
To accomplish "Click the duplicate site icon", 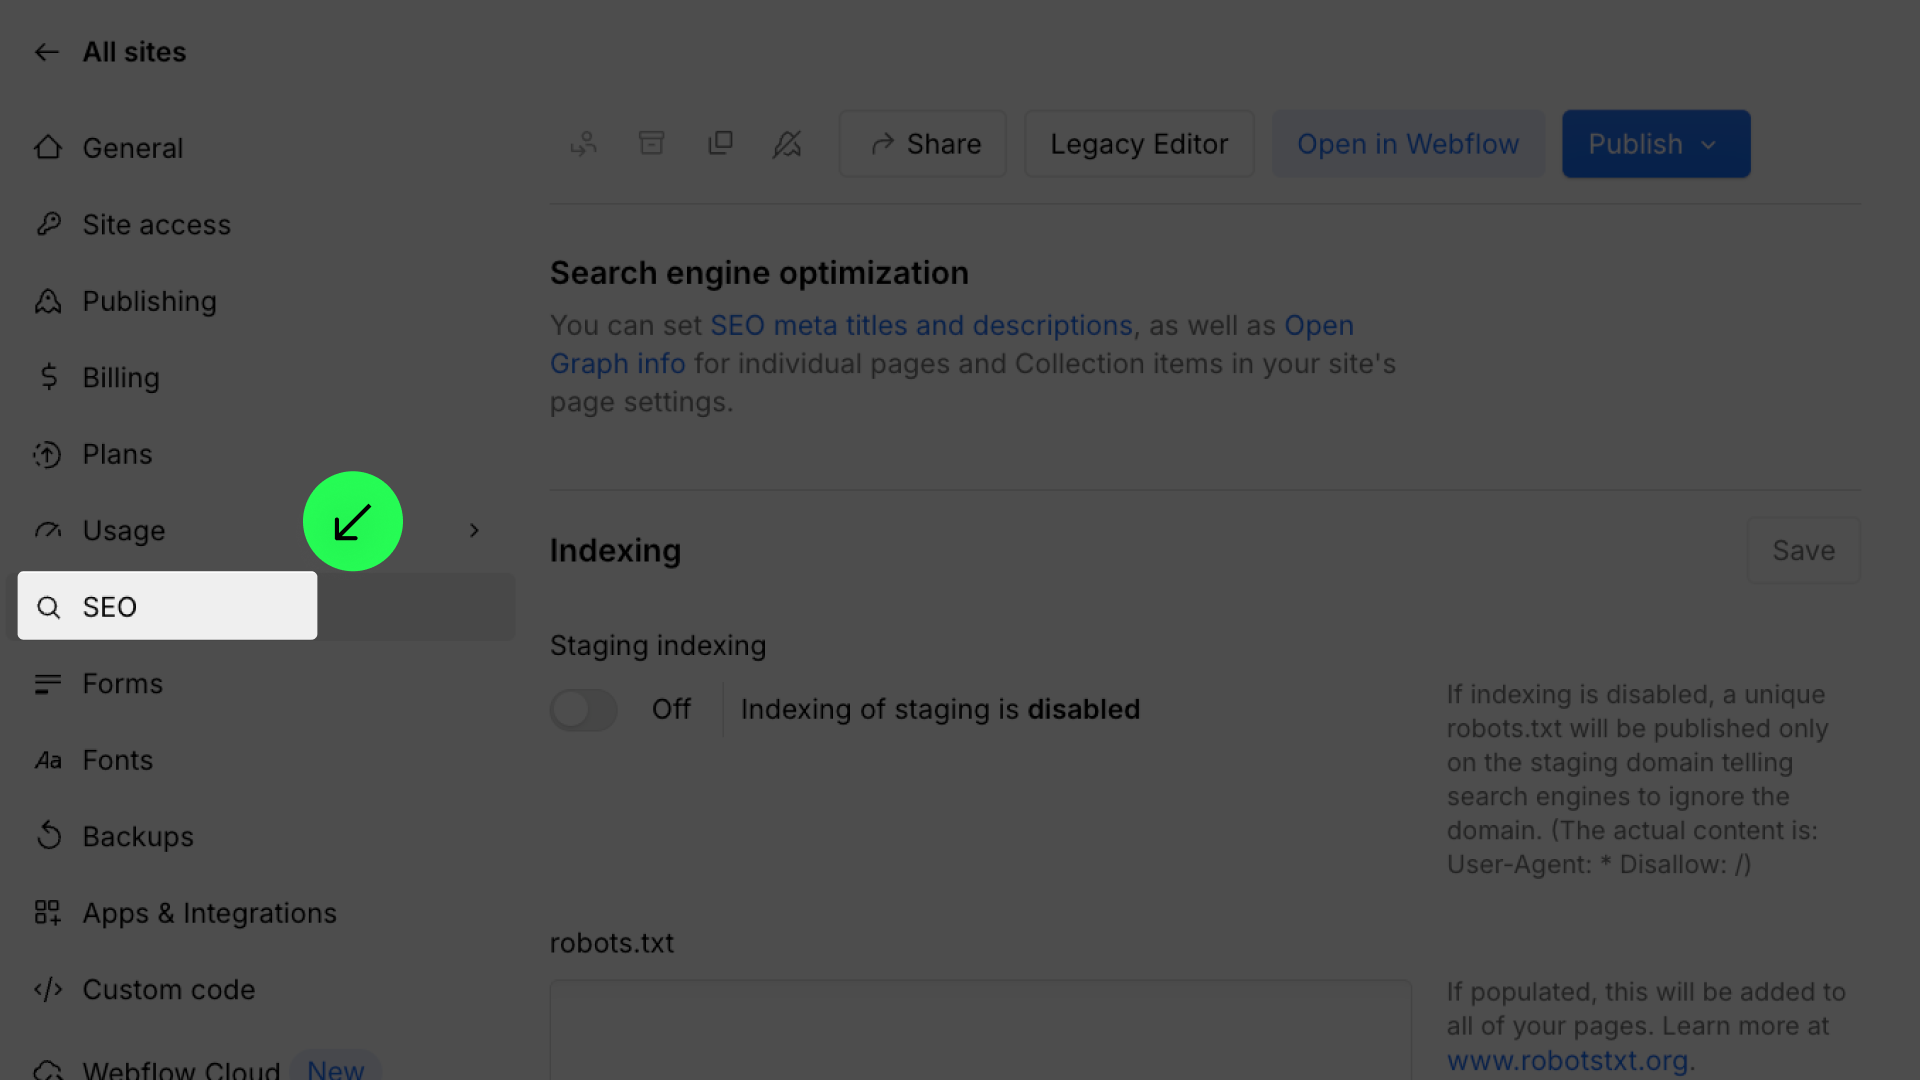I will tap(720, 144).
